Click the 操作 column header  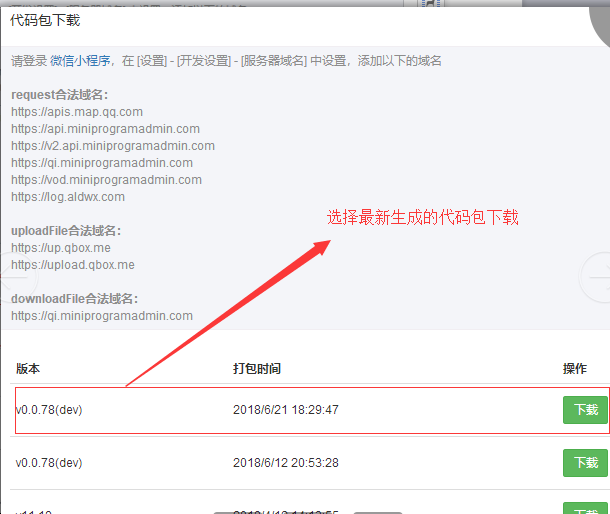click(574, 369)
